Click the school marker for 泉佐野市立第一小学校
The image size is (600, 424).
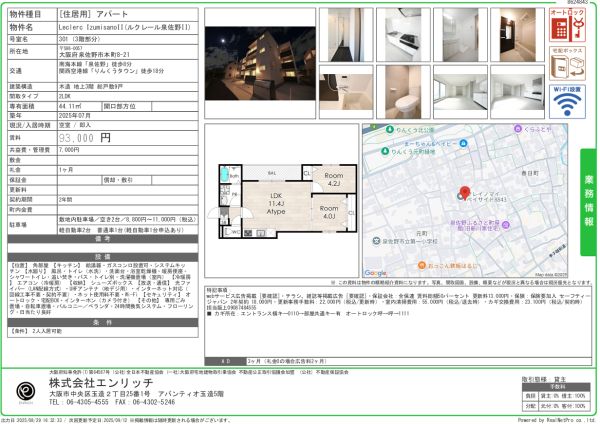point(376,241)
